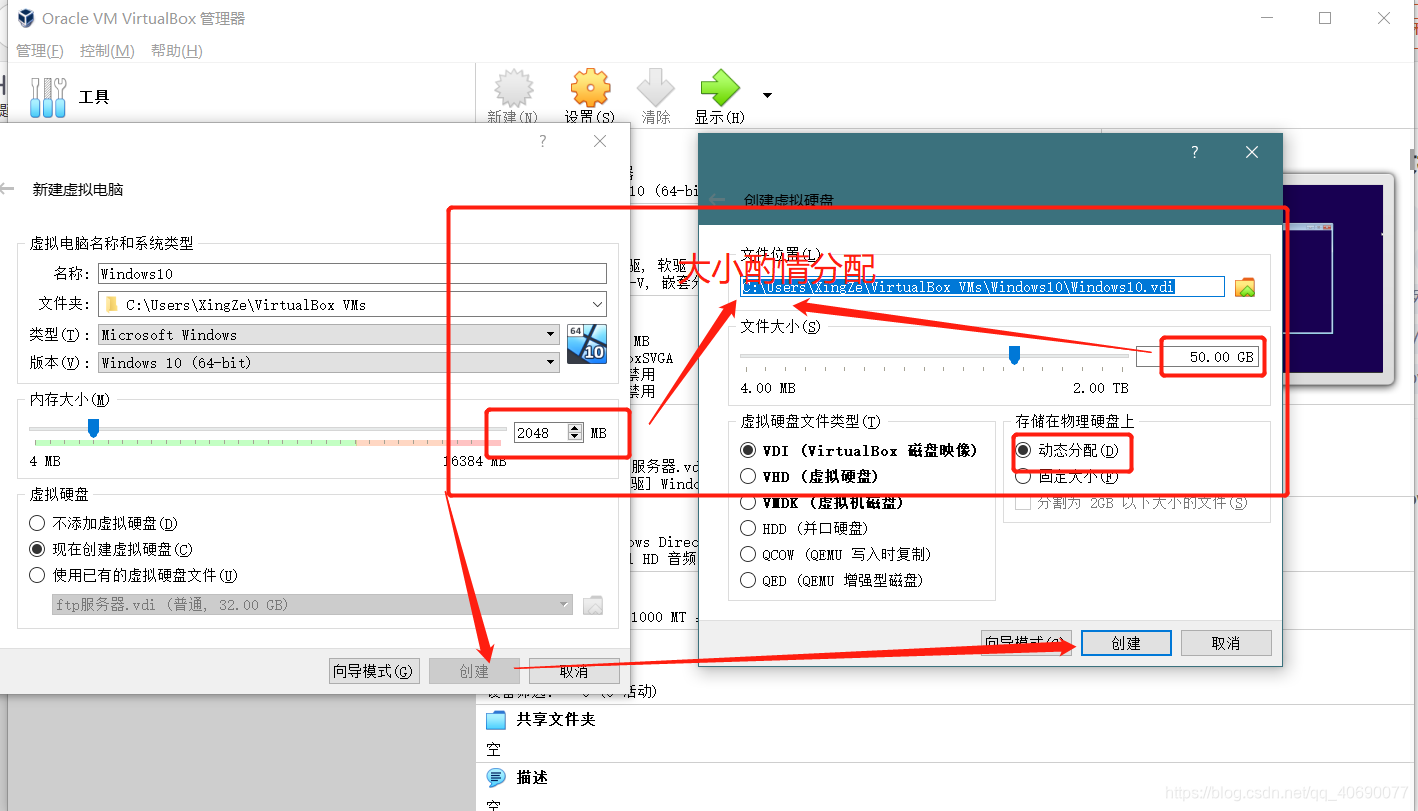Select QED (QEMU 增强型磁盘) disk type
The image size is (1418, 811).
click(x=748, y=580)
